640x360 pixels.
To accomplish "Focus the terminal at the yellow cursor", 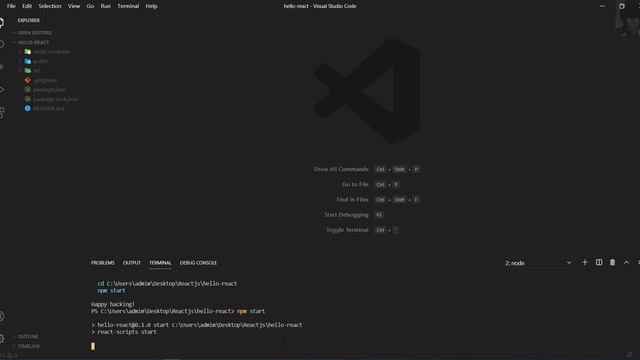I will [x=93, y=346].
